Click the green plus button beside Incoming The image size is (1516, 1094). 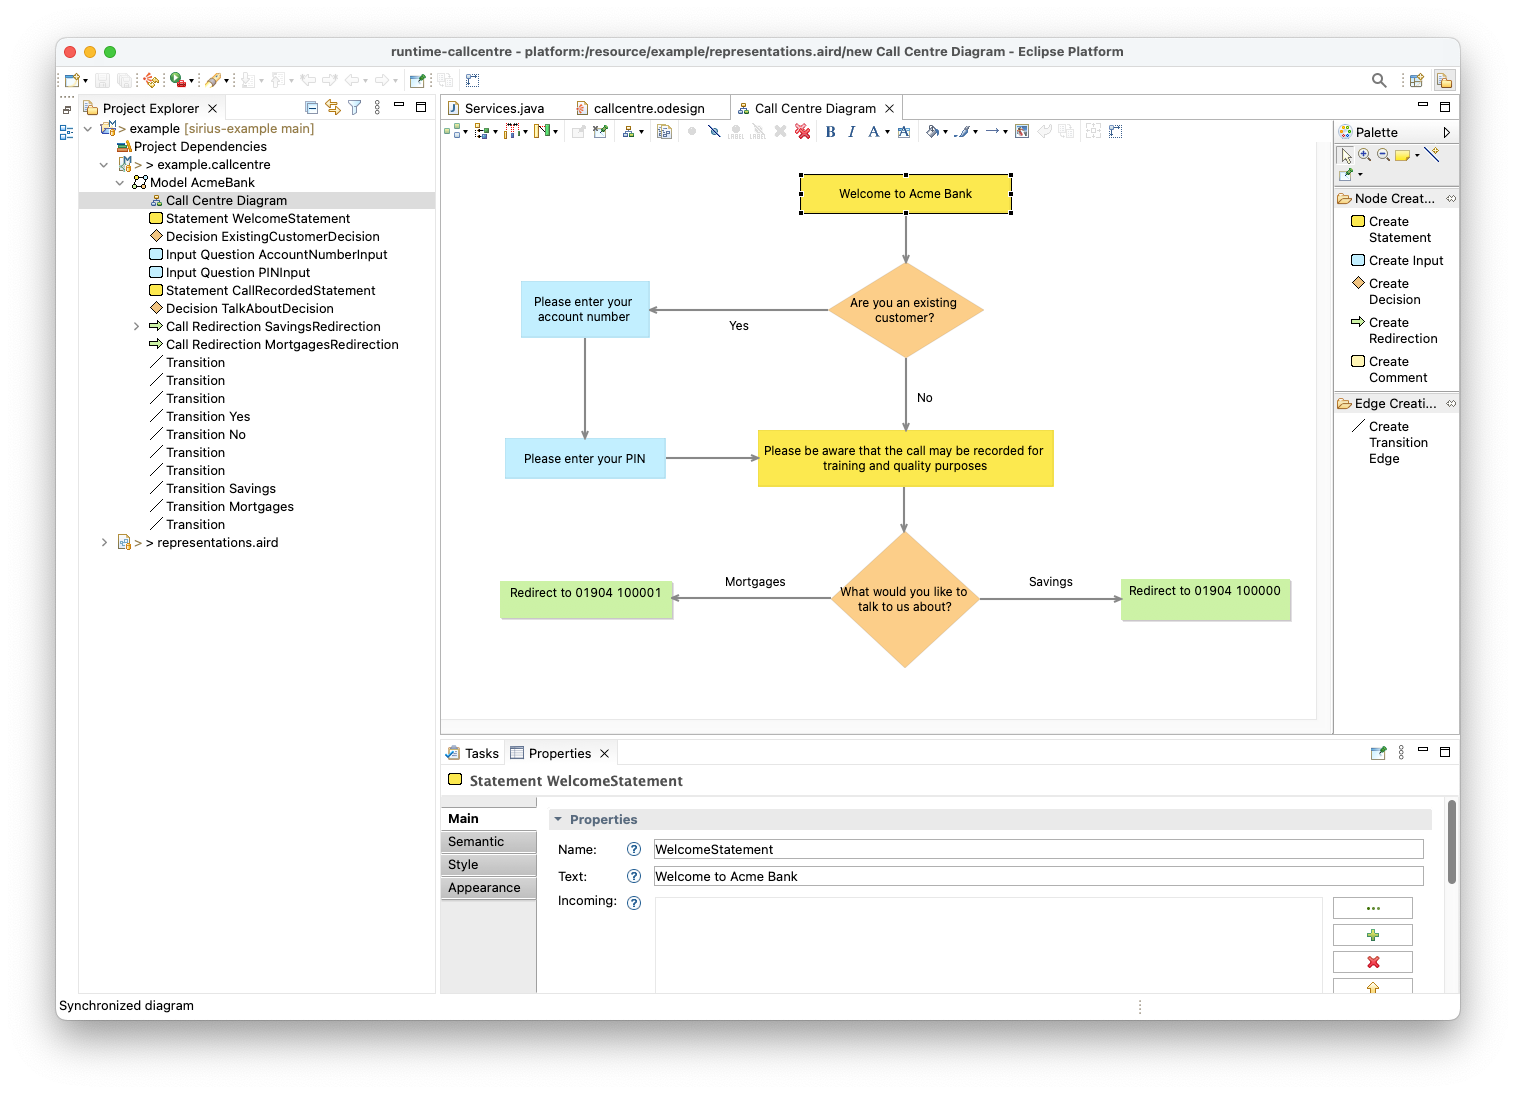point(1372,935)
